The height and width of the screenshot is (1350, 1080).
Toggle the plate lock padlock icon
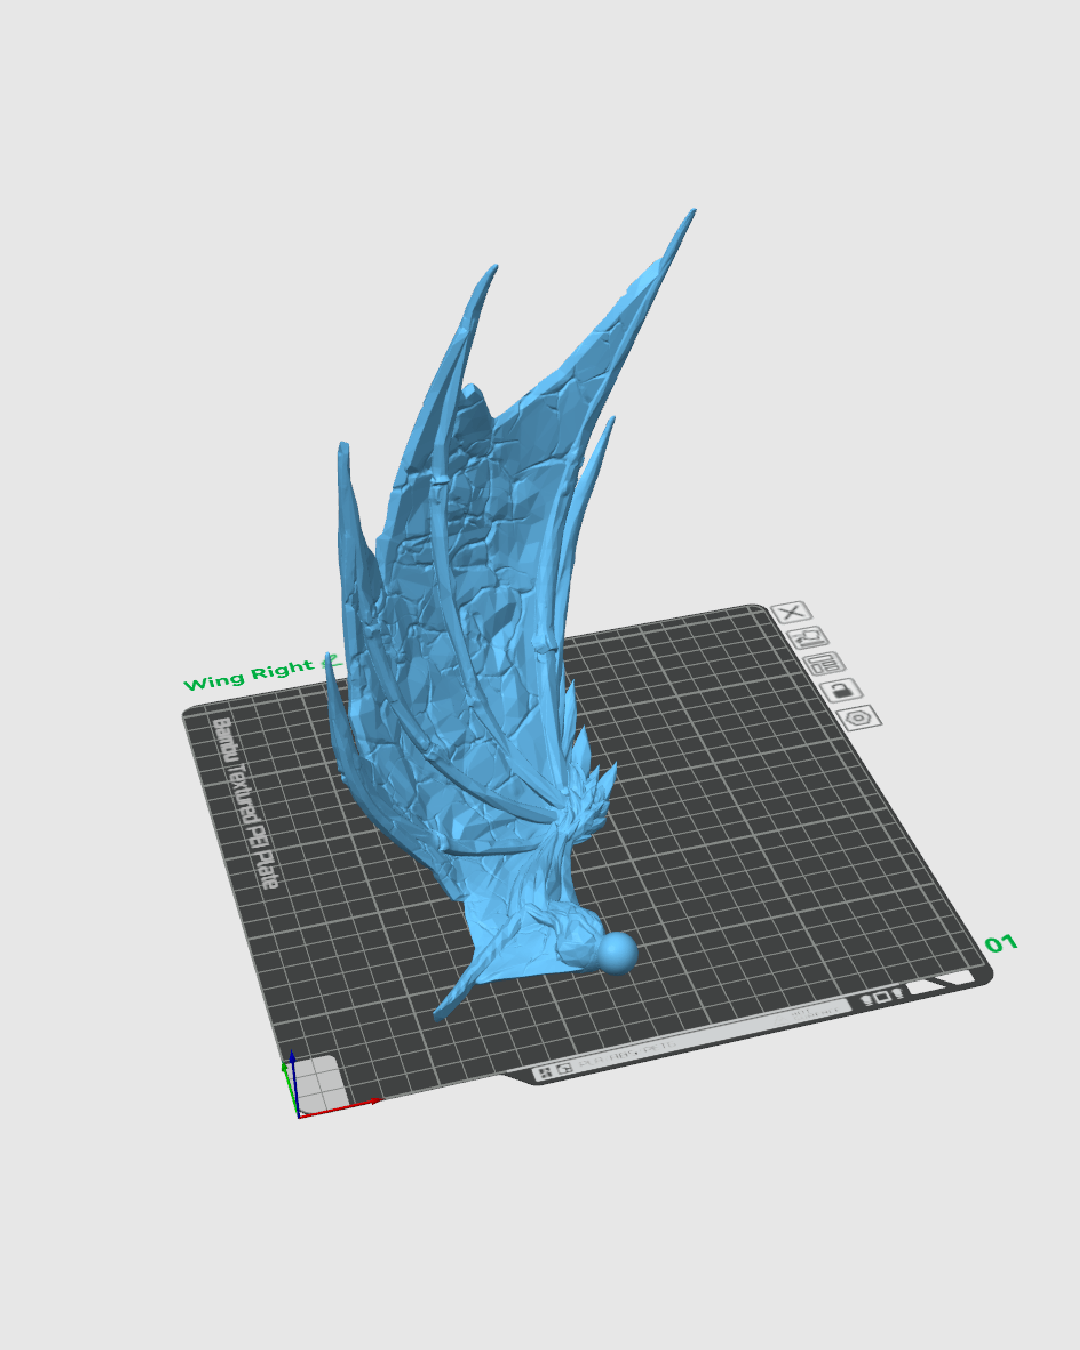[842, 690]
